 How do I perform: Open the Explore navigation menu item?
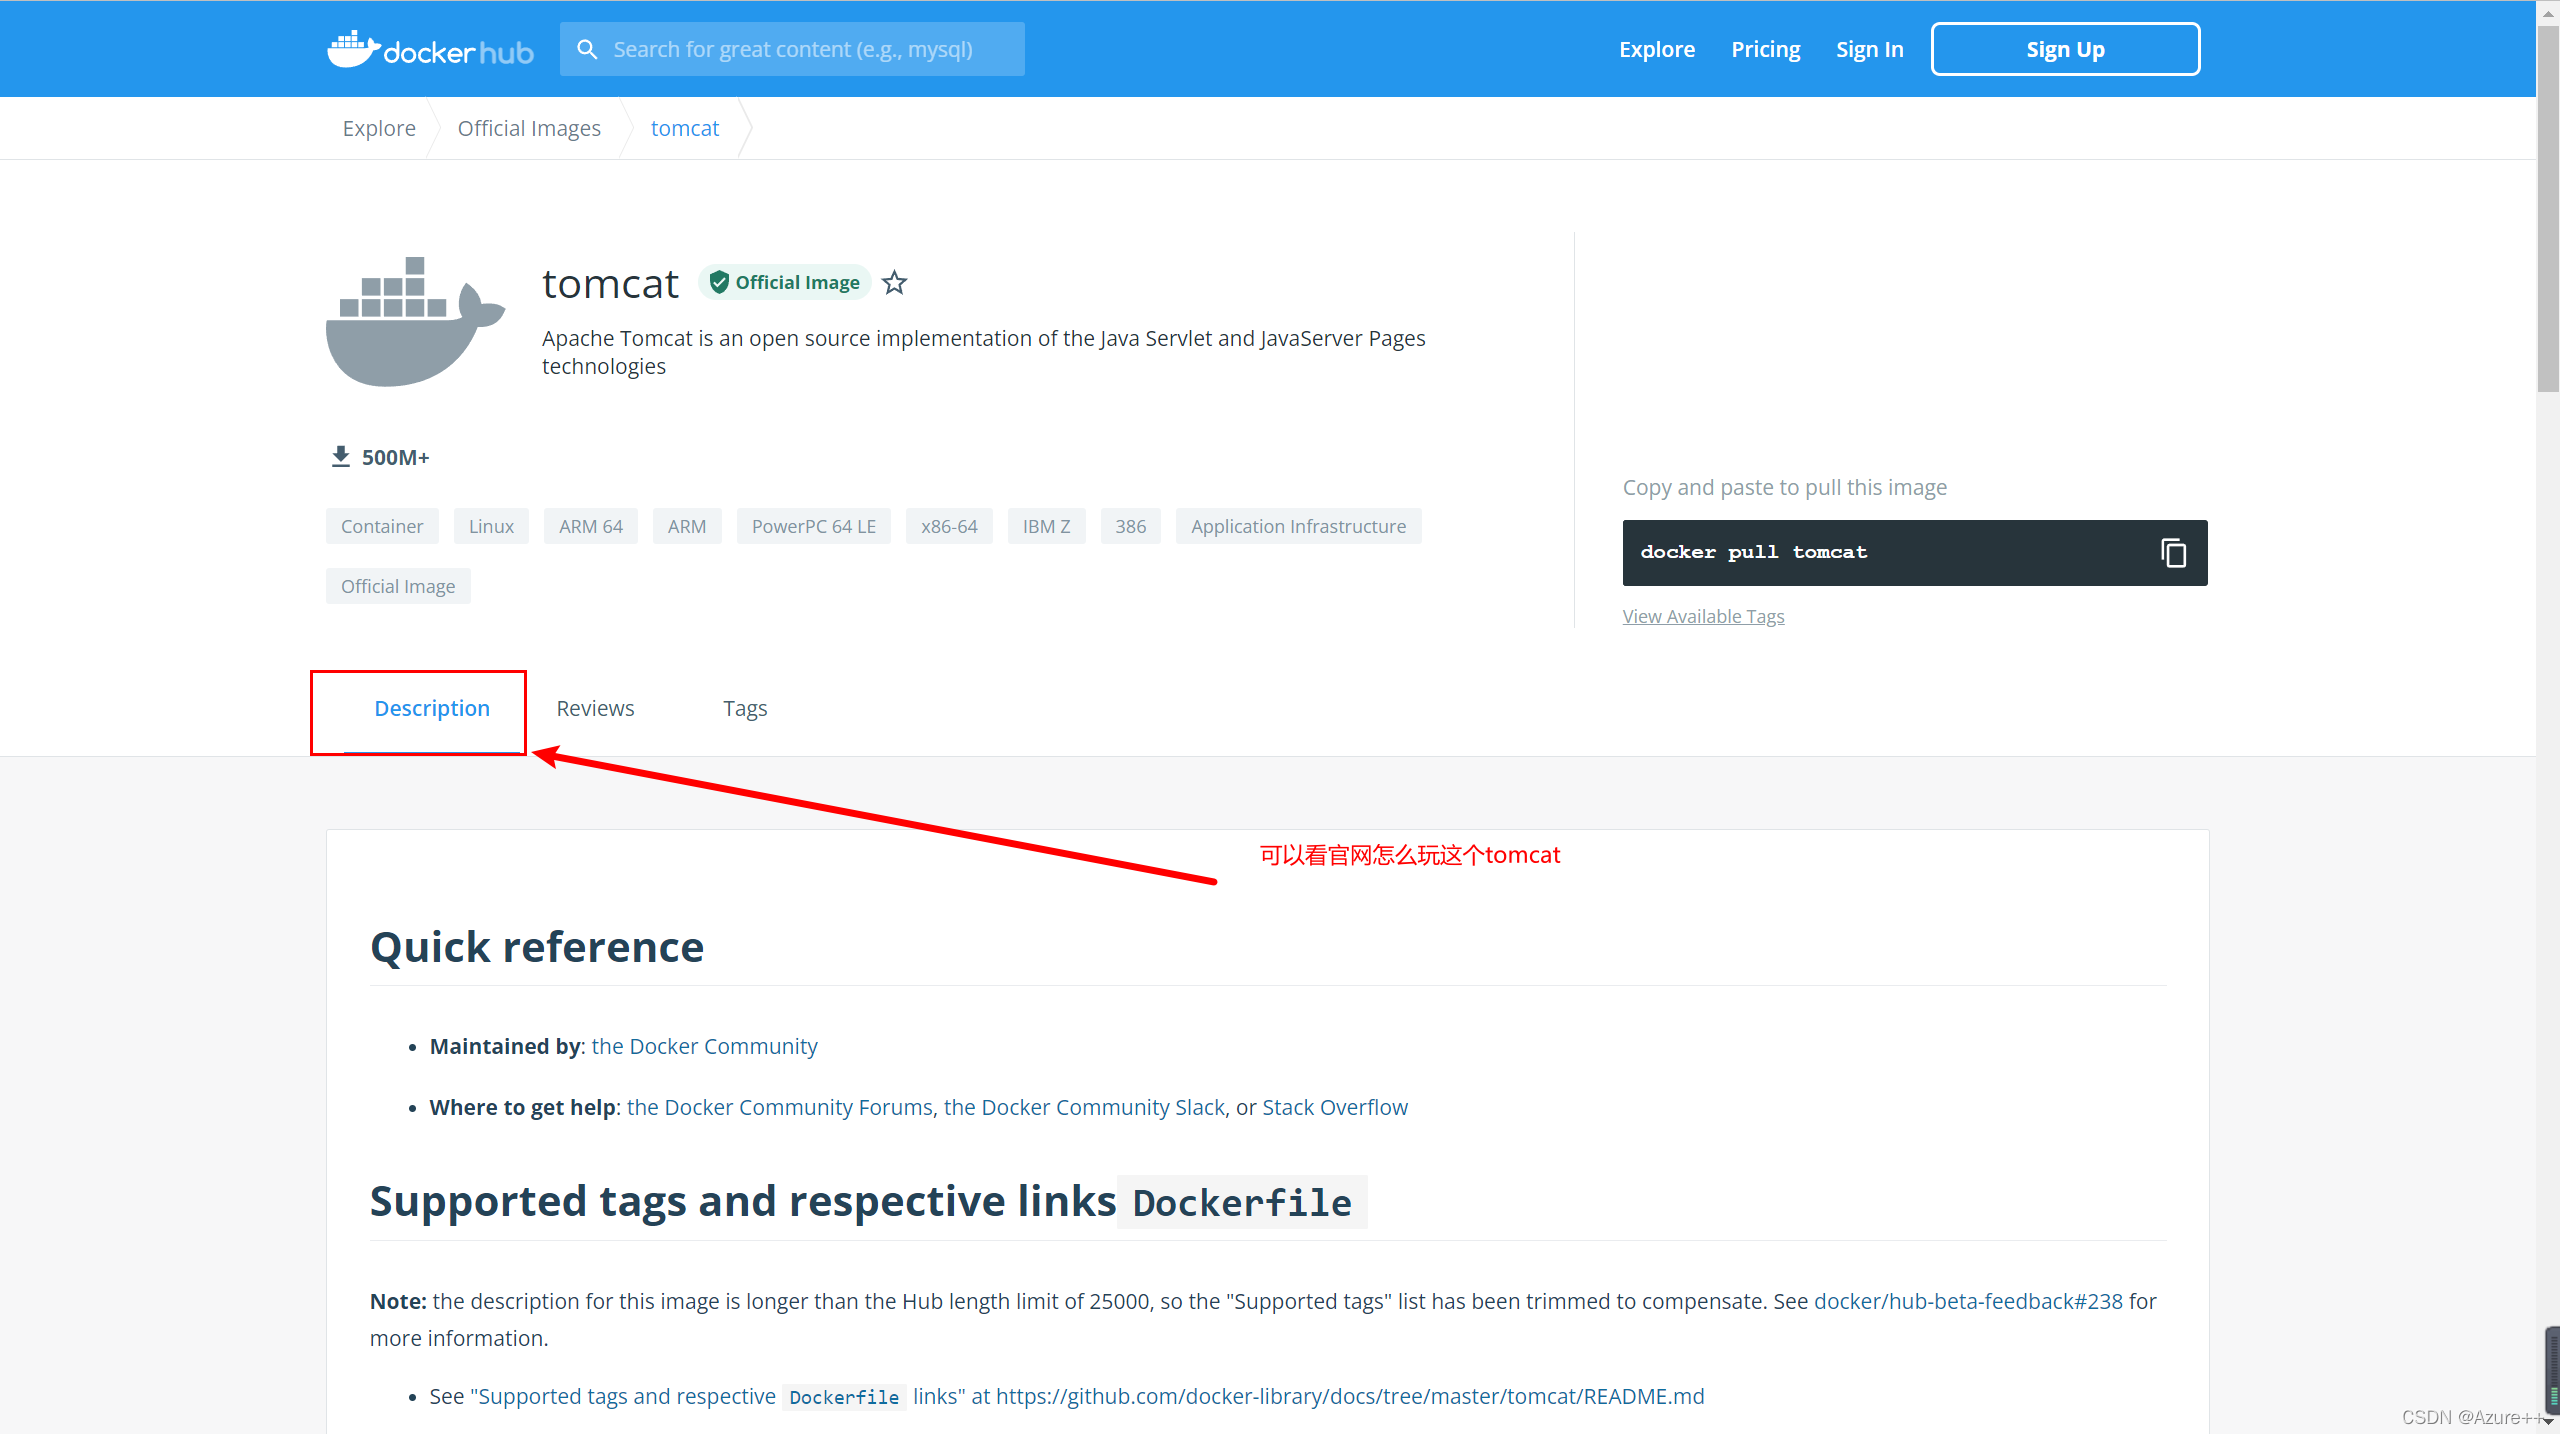pyautogui.click(x=1656, y=47)
